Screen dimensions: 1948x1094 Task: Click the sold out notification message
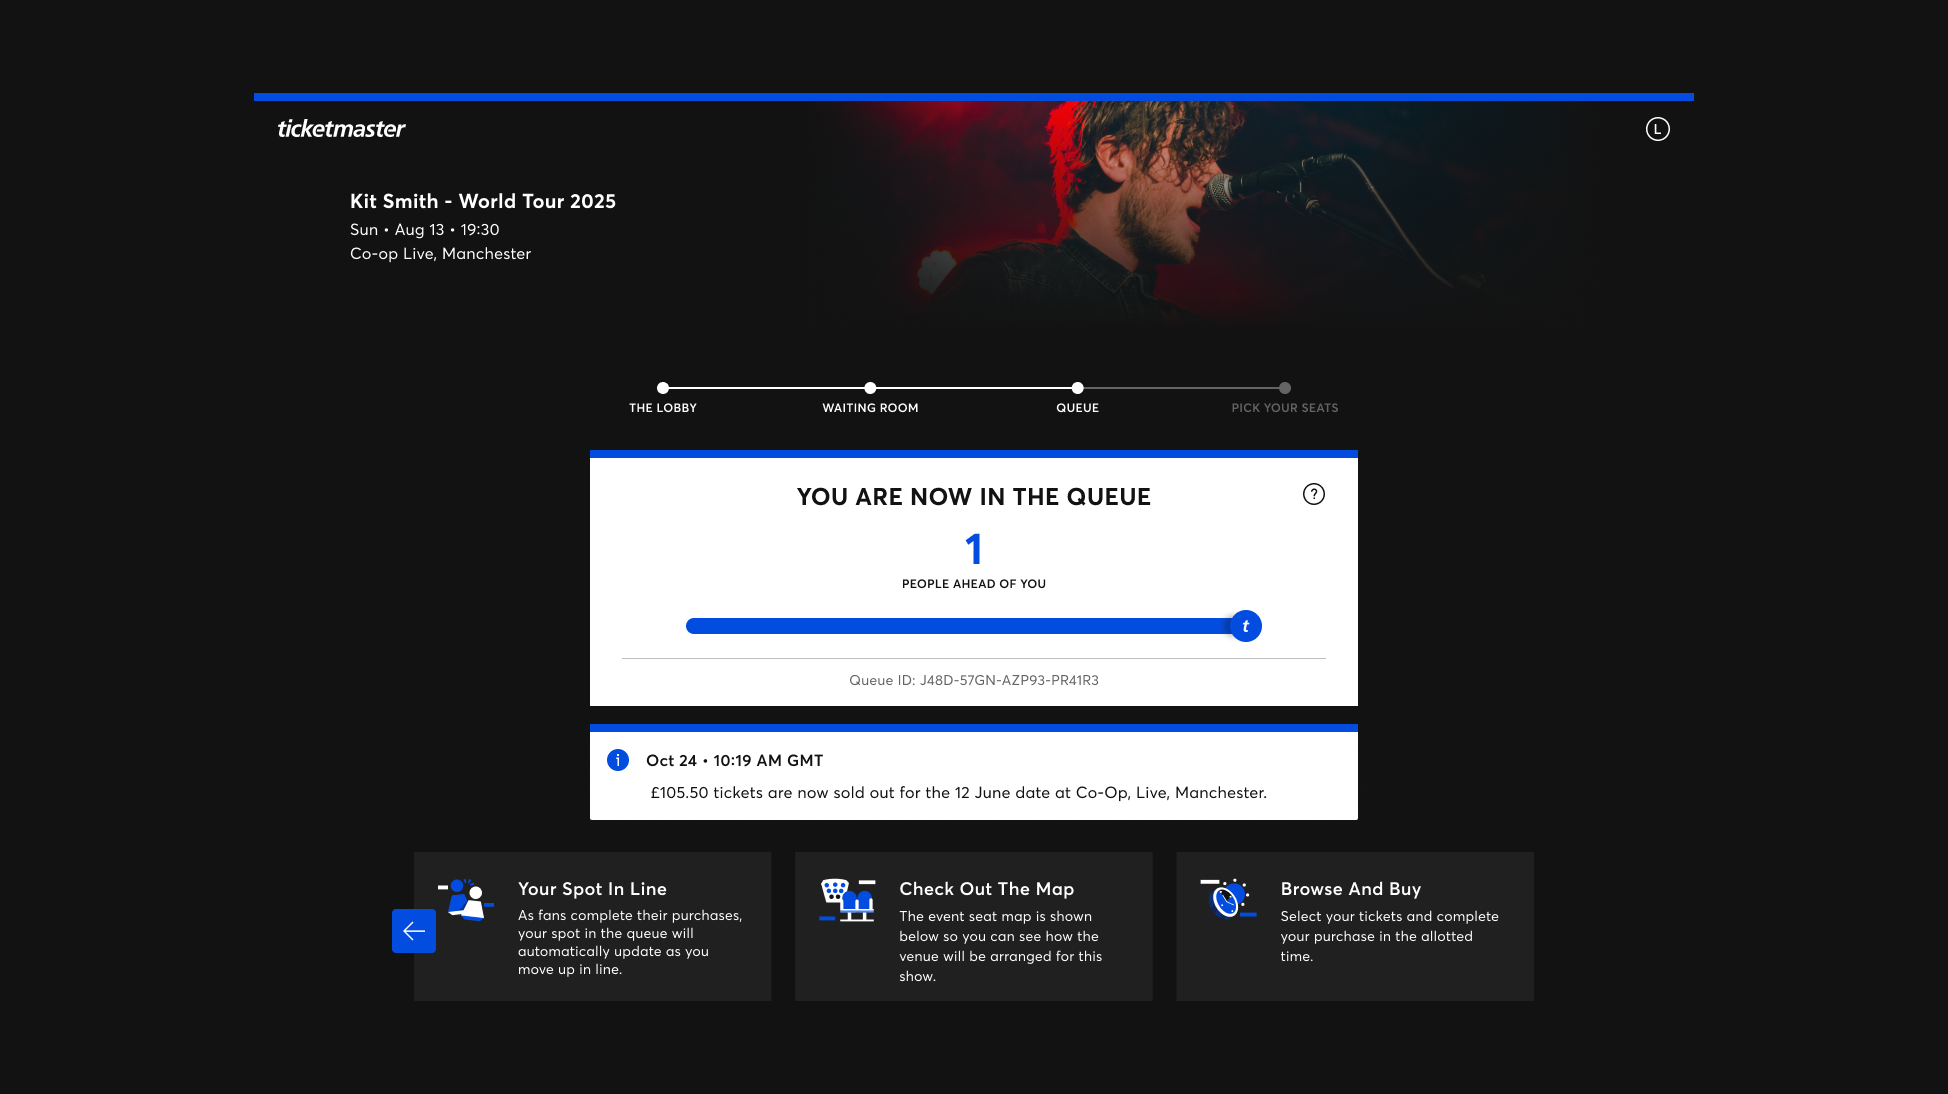coord(958,792)
